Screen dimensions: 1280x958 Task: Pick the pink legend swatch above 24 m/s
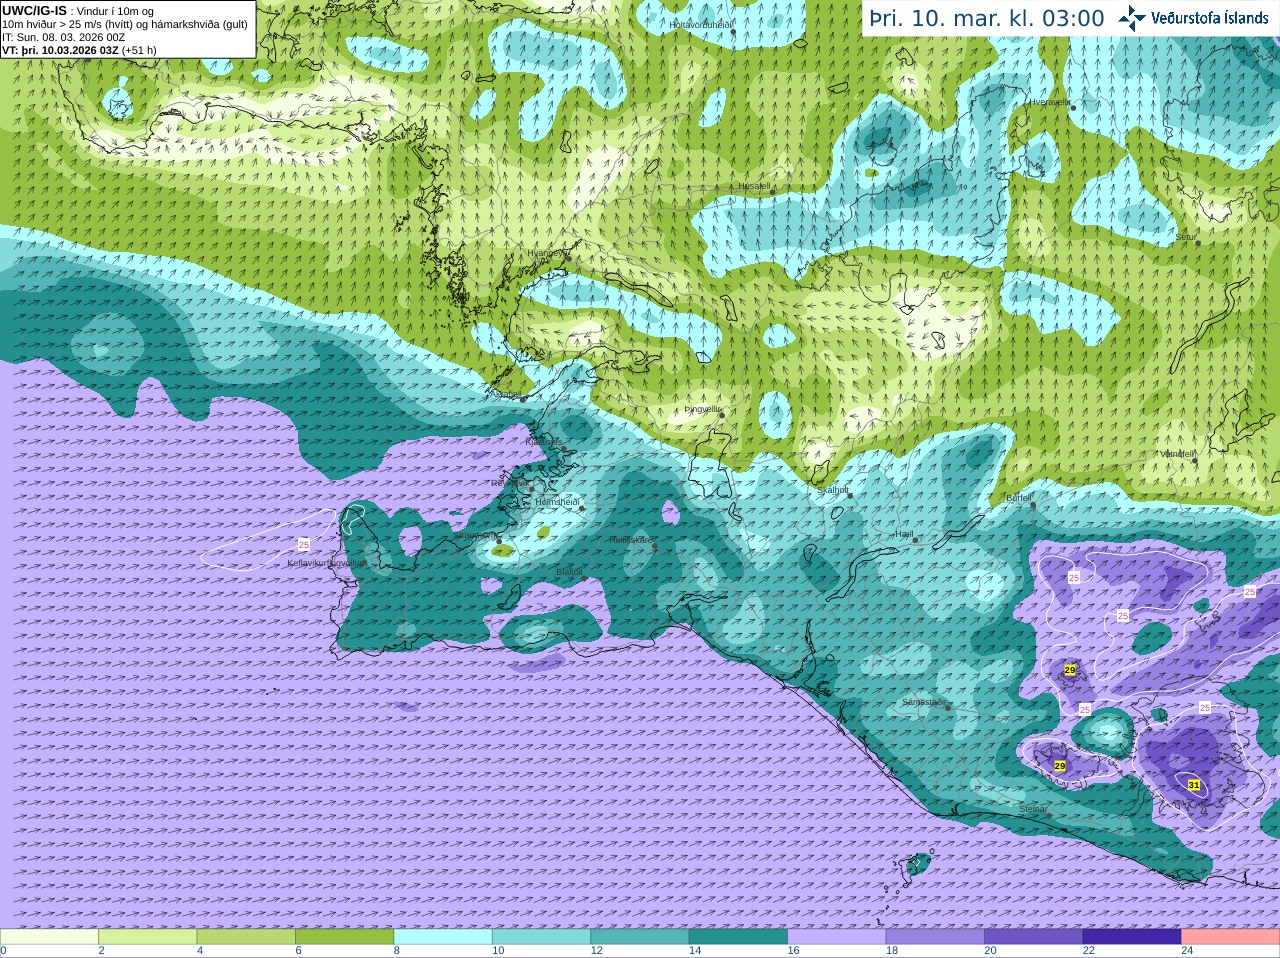tap(1231, 937)
